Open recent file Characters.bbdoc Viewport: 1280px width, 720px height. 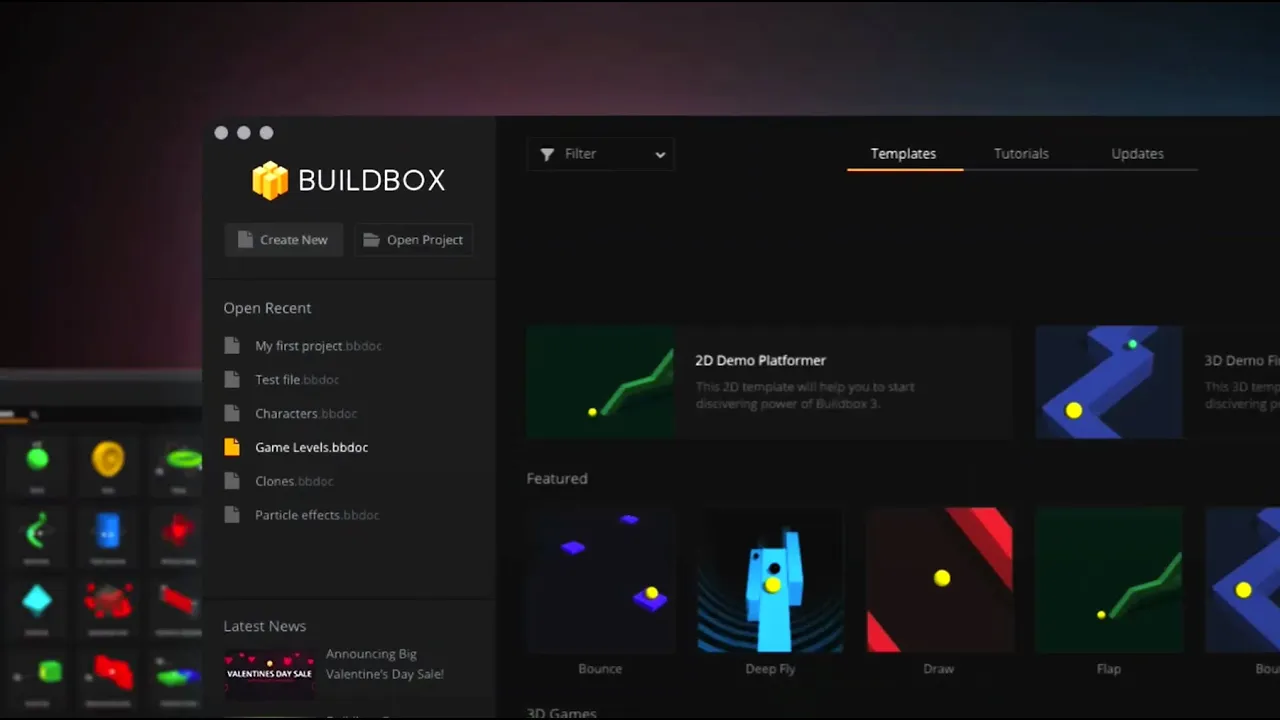tap(306, 414)
